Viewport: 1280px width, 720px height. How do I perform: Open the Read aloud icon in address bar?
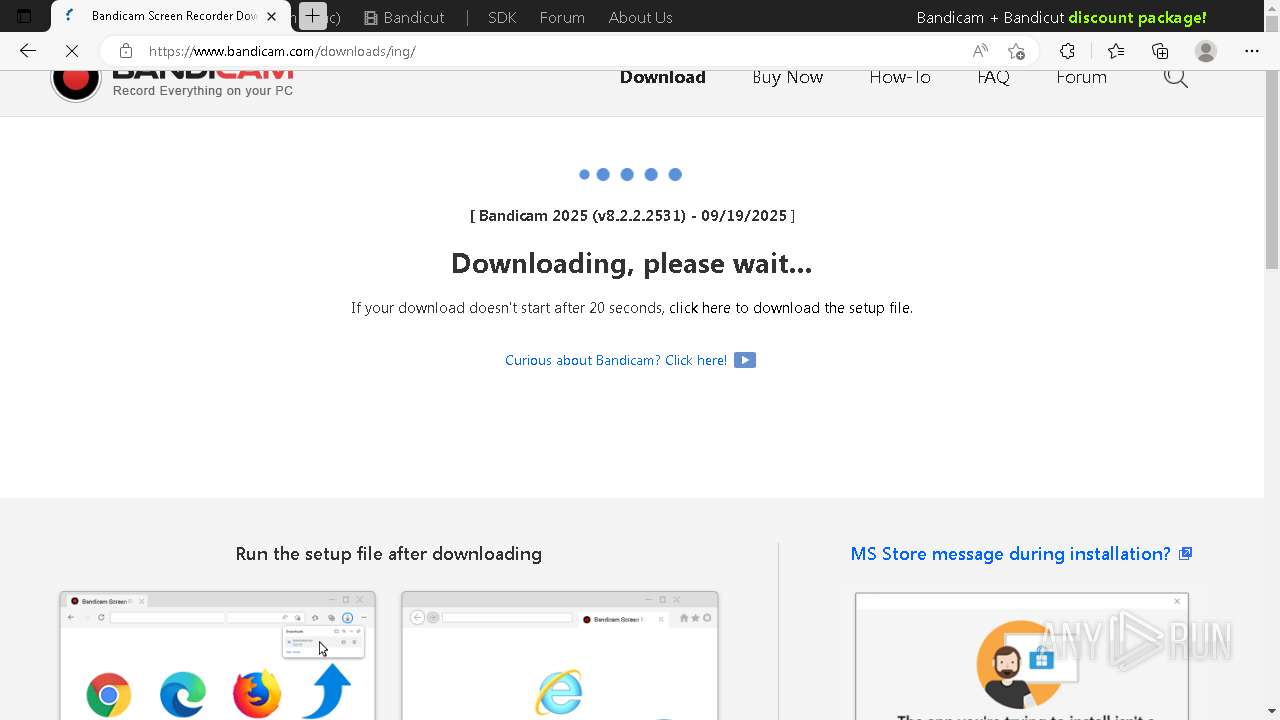980,51
